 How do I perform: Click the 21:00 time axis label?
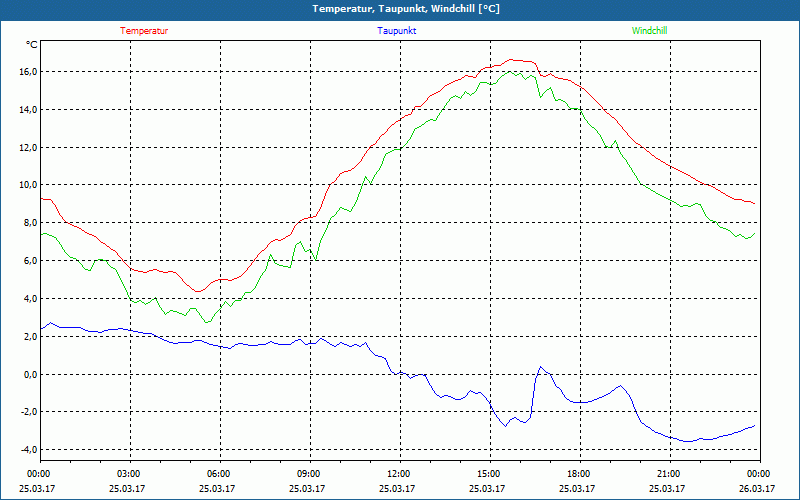[668, 474]
